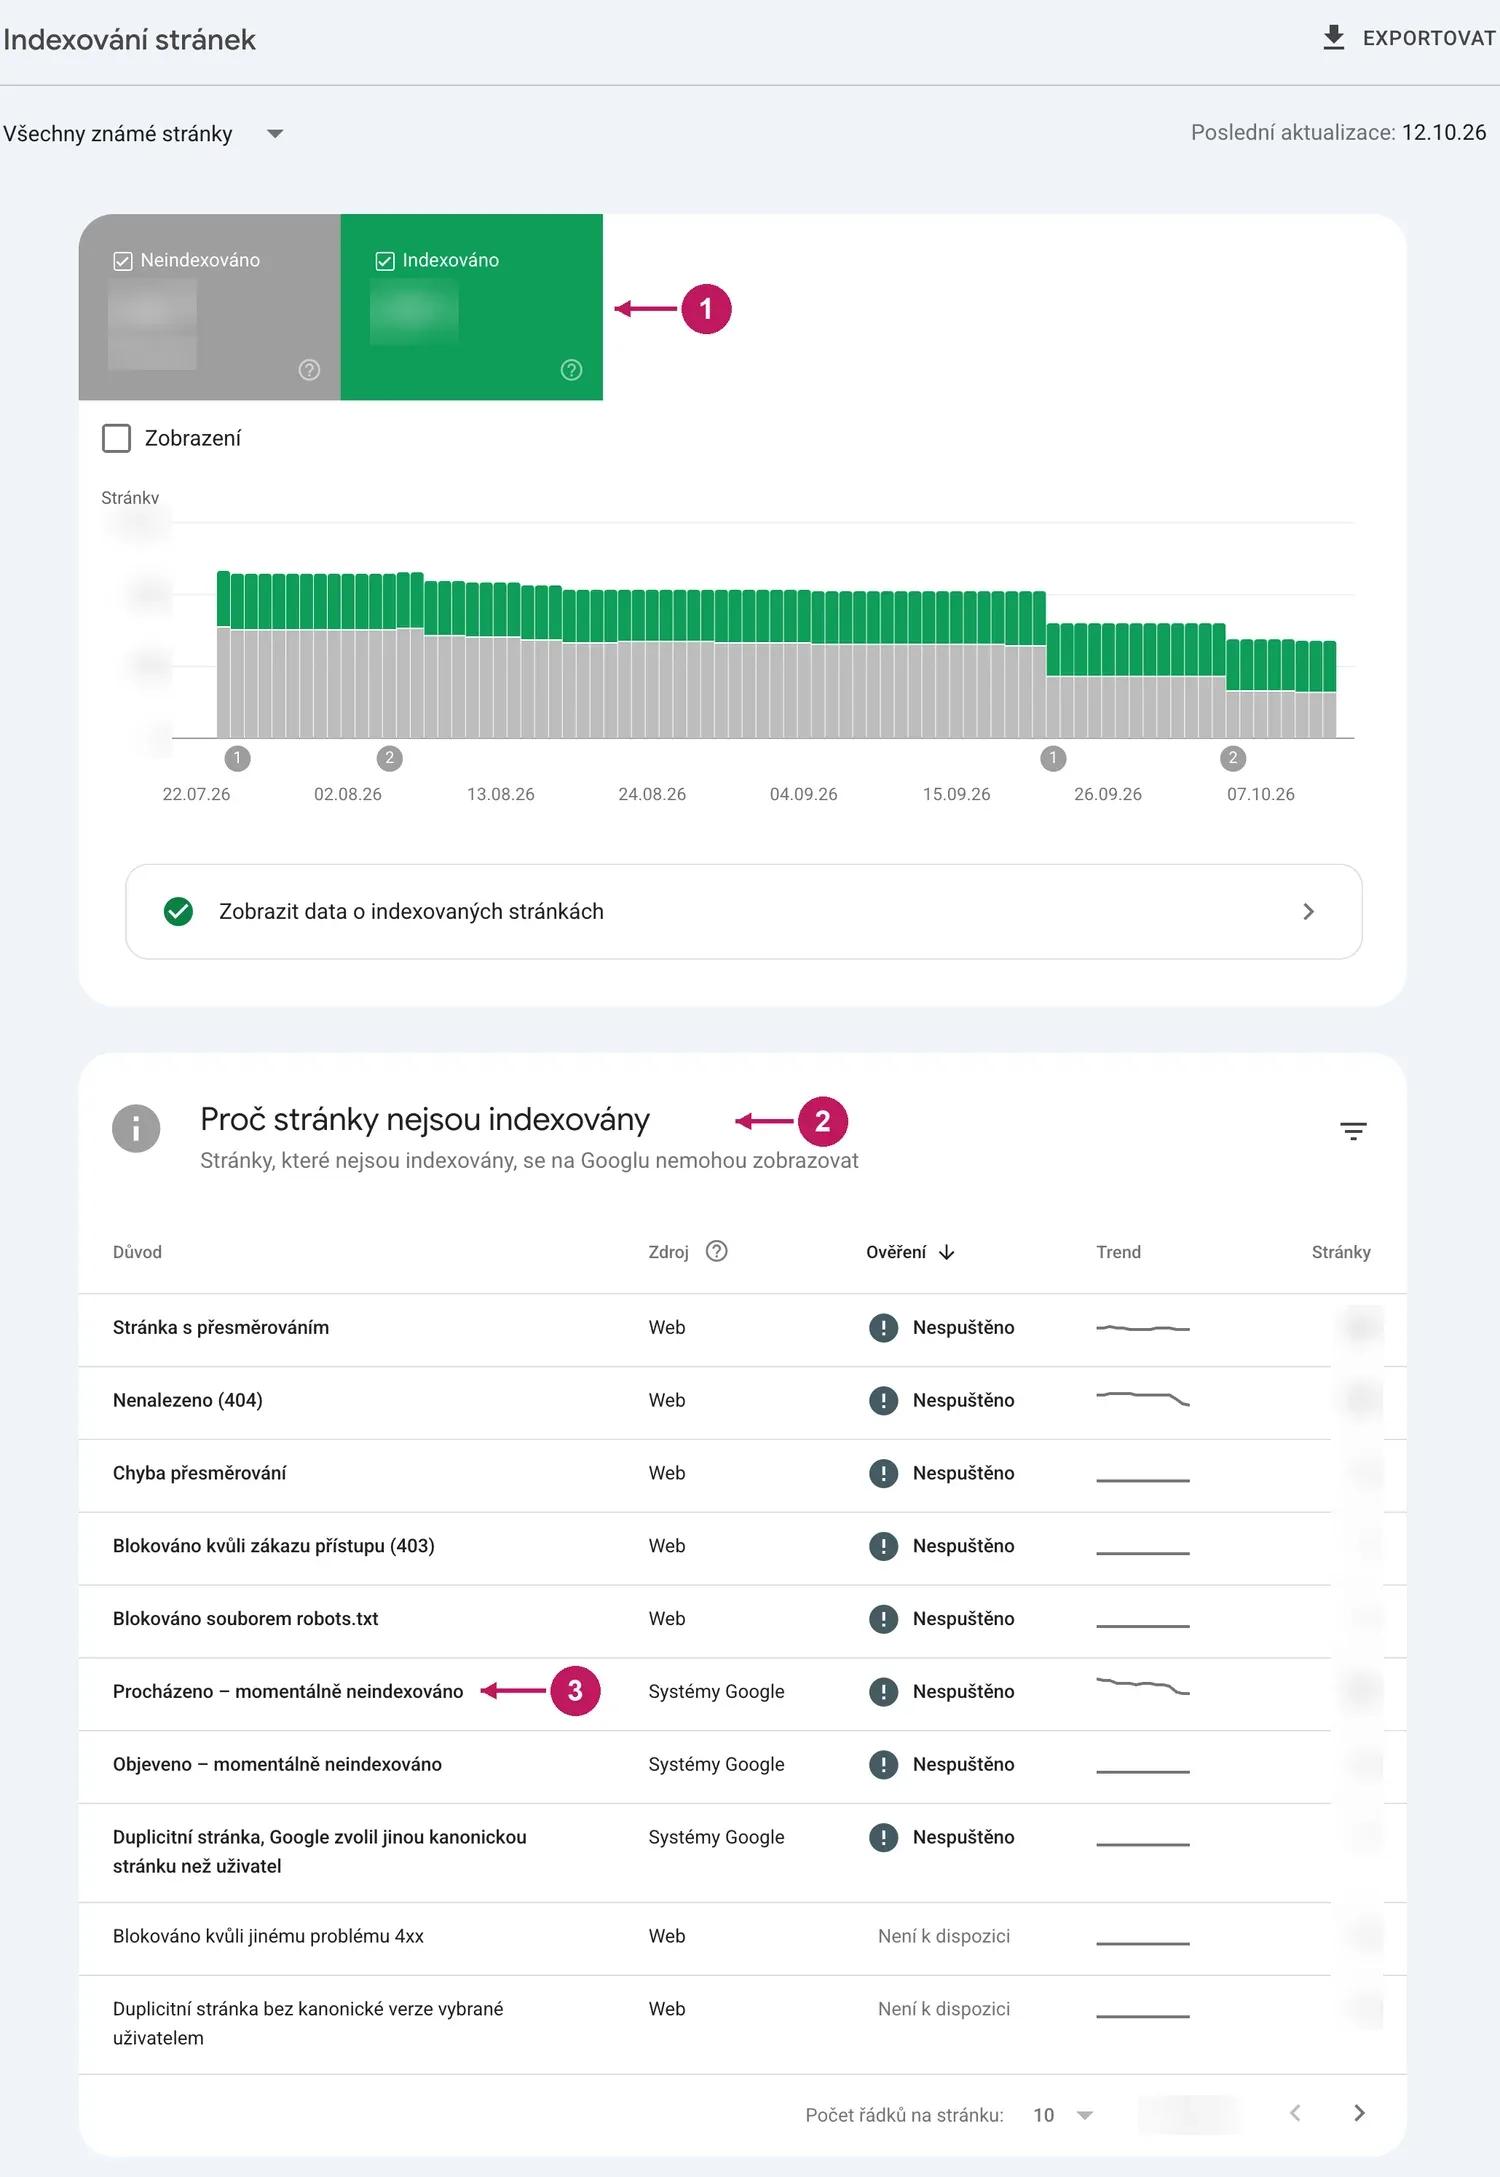The height and width of the screenshot is (2177, 1500).
Task: Click sort arrow beside Ověření header
Action: [947, 1252]
